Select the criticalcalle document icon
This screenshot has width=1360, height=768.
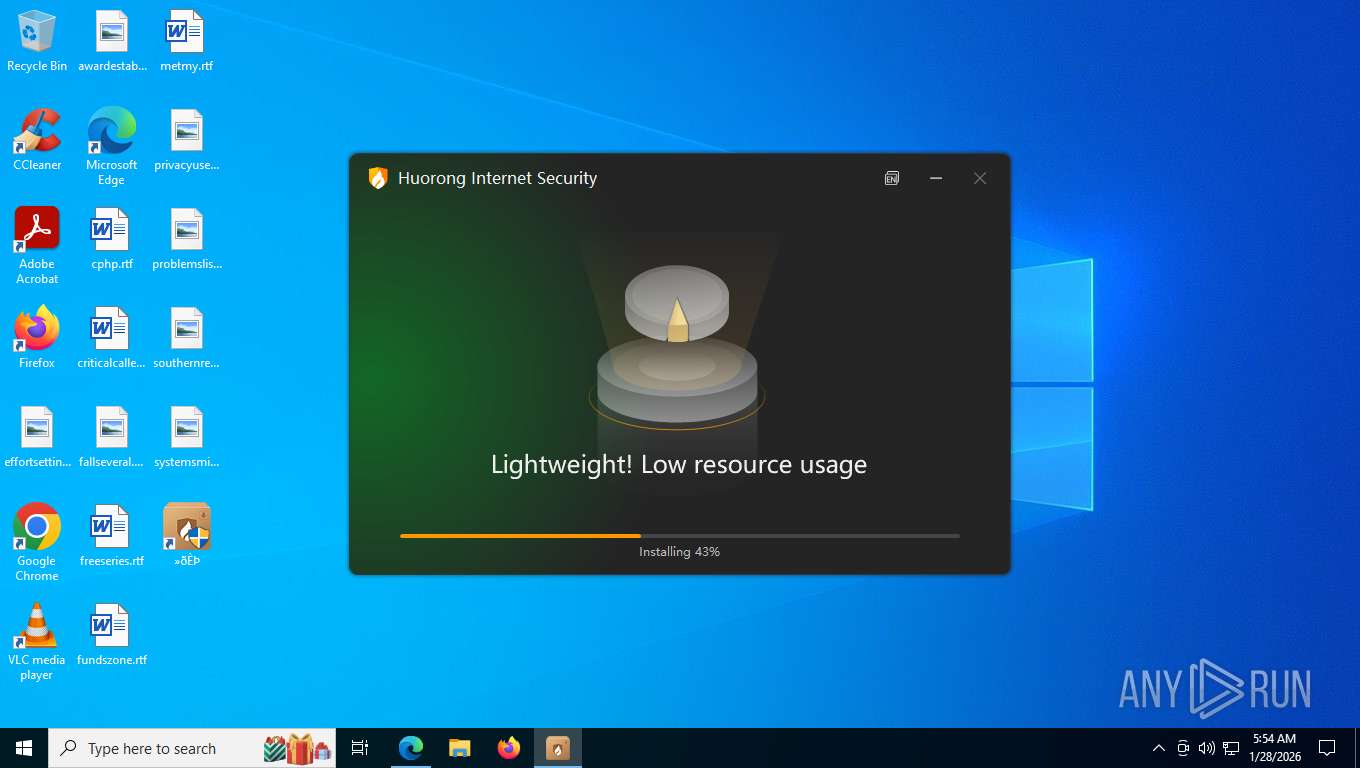point(112,338)
